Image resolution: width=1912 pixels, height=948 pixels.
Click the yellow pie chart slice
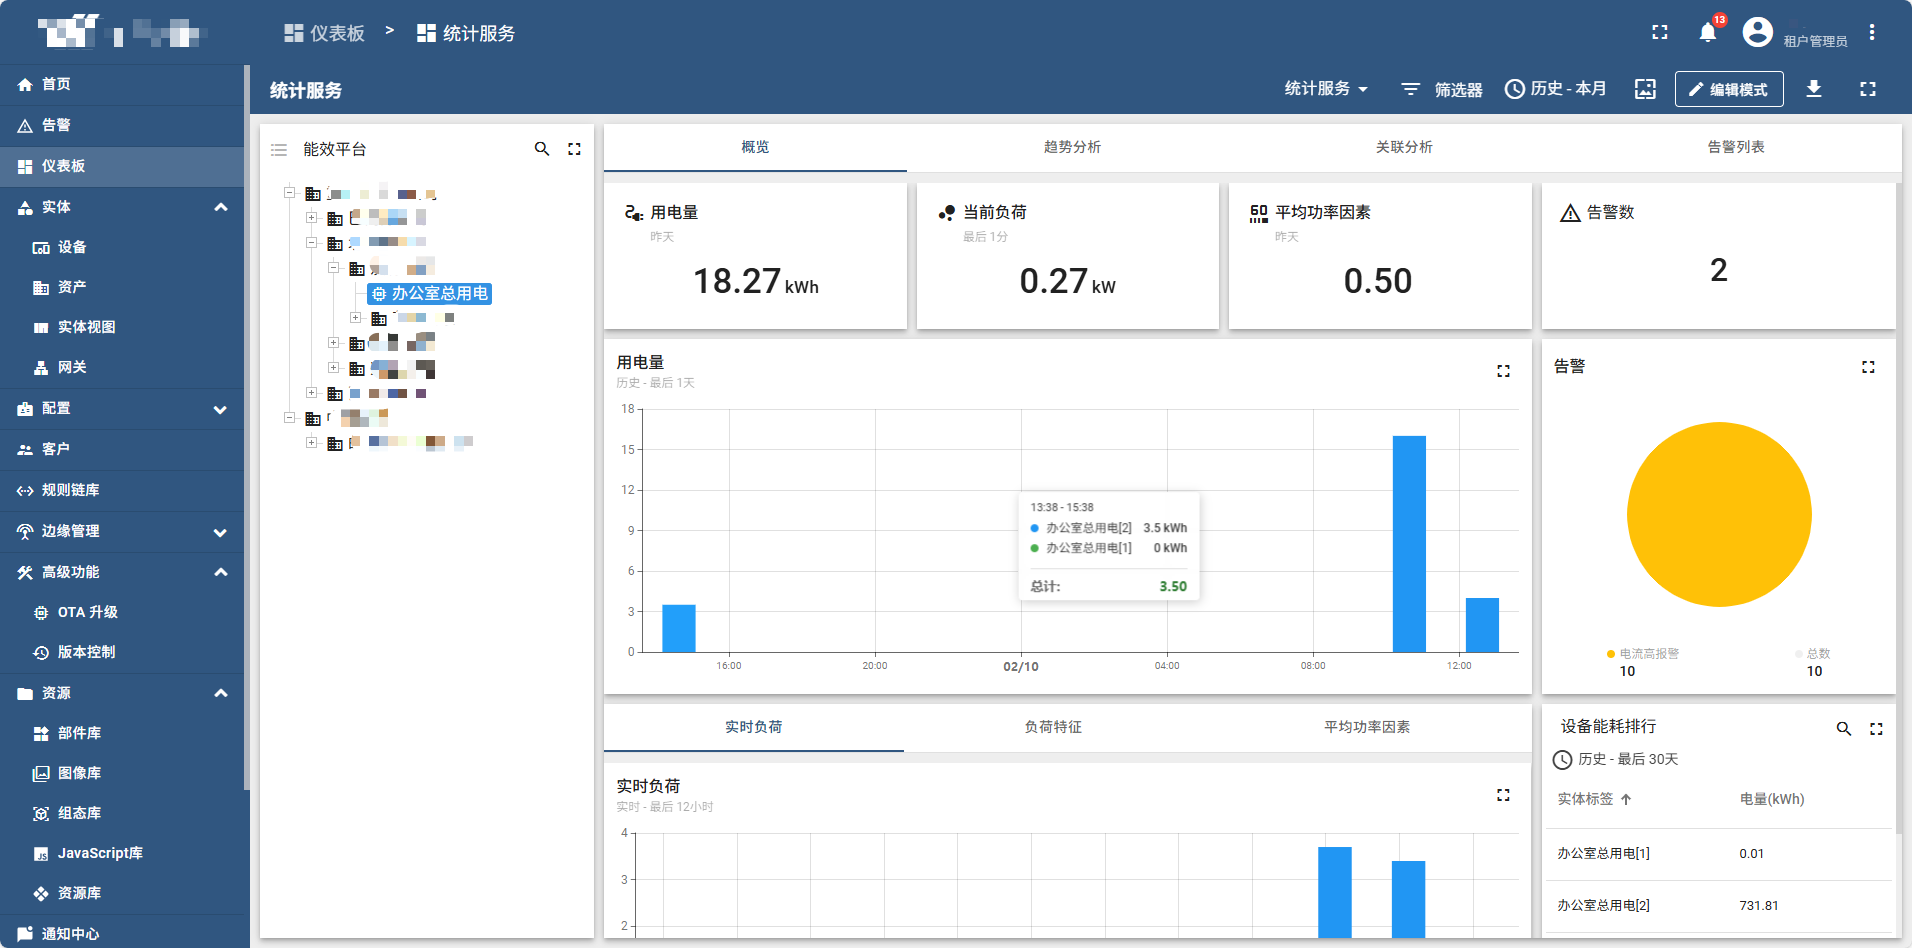pyautogui.click(x=1719, y=514)
